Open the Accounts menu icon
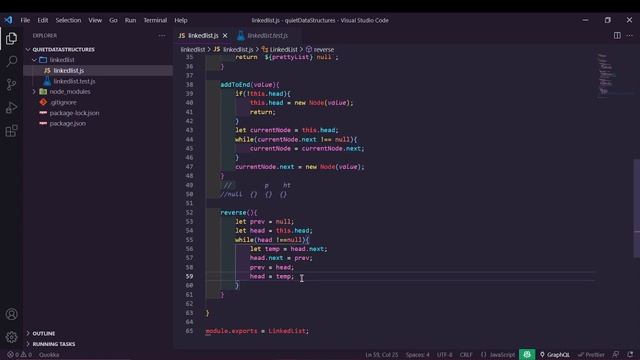640x360 pixels. pos(11,314)
